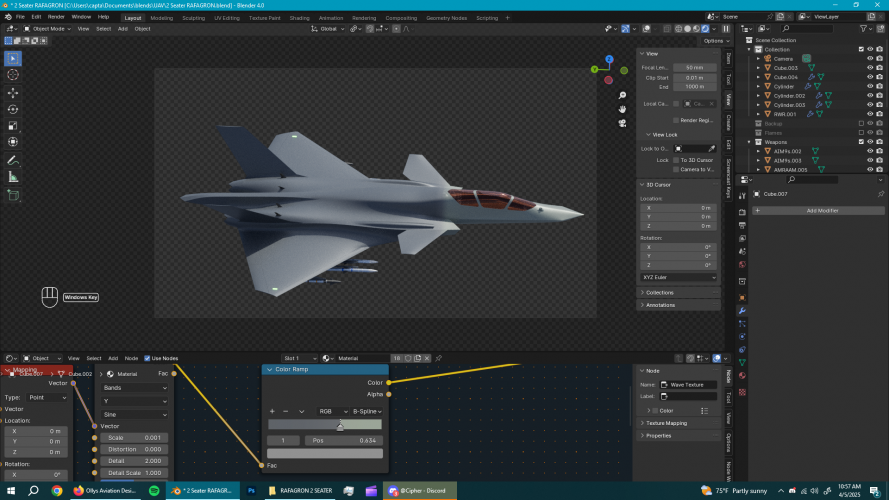Click the Wave Texture node name field

[688, 384]
